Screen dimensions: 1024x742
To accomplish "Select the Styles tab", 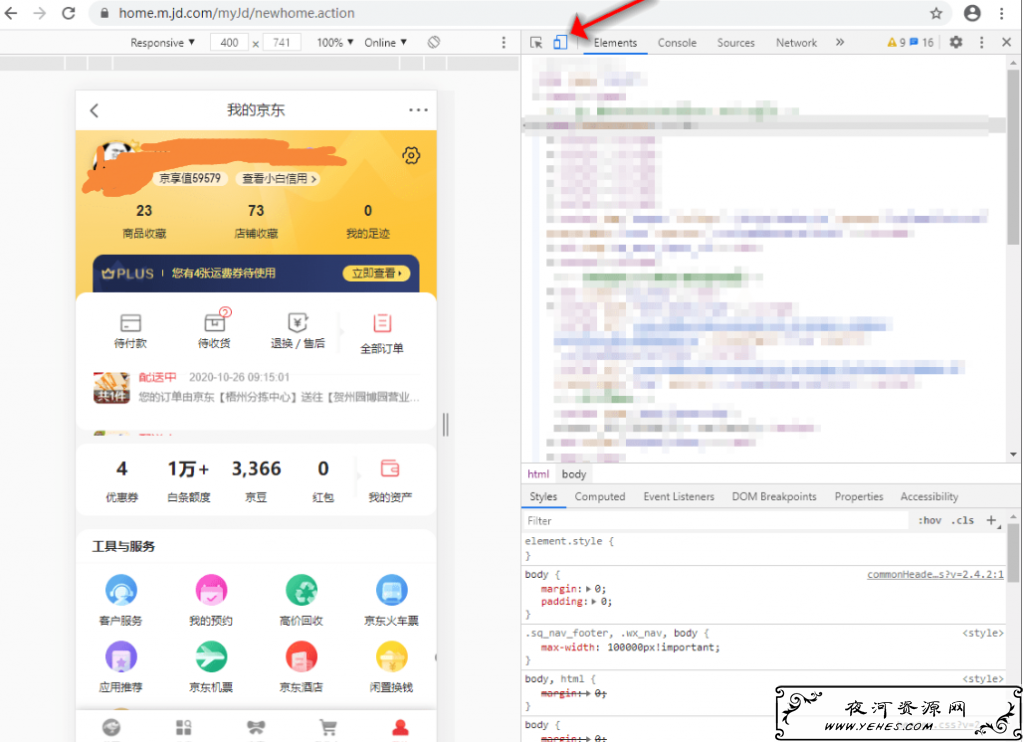I will [543, 496].
